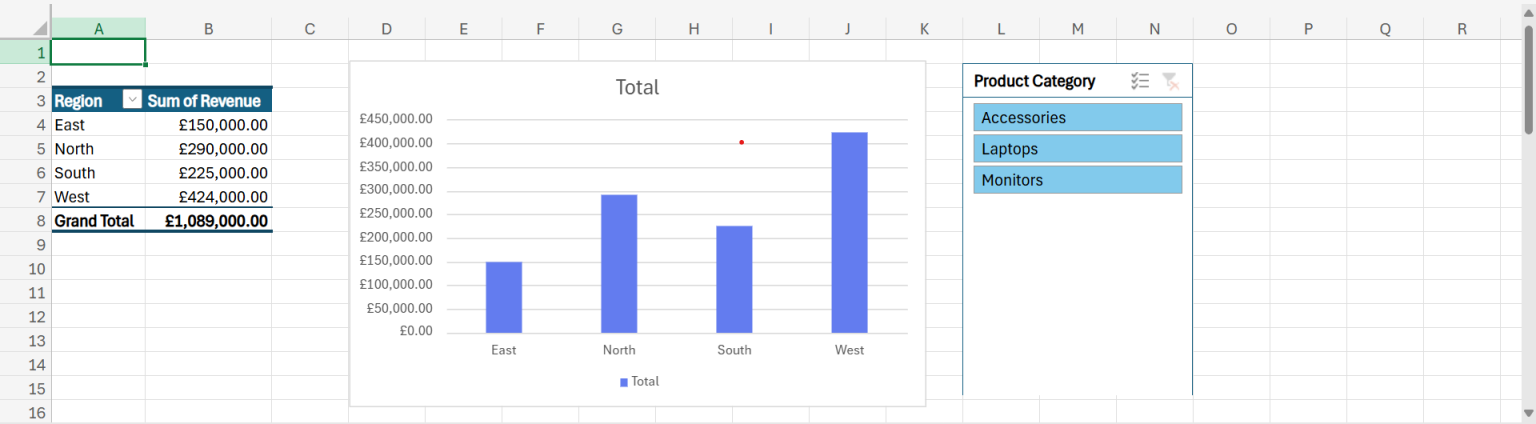Viewport: 1536px width, 424px height.
Task: Select column C header
Action: [x=310, y=29]
